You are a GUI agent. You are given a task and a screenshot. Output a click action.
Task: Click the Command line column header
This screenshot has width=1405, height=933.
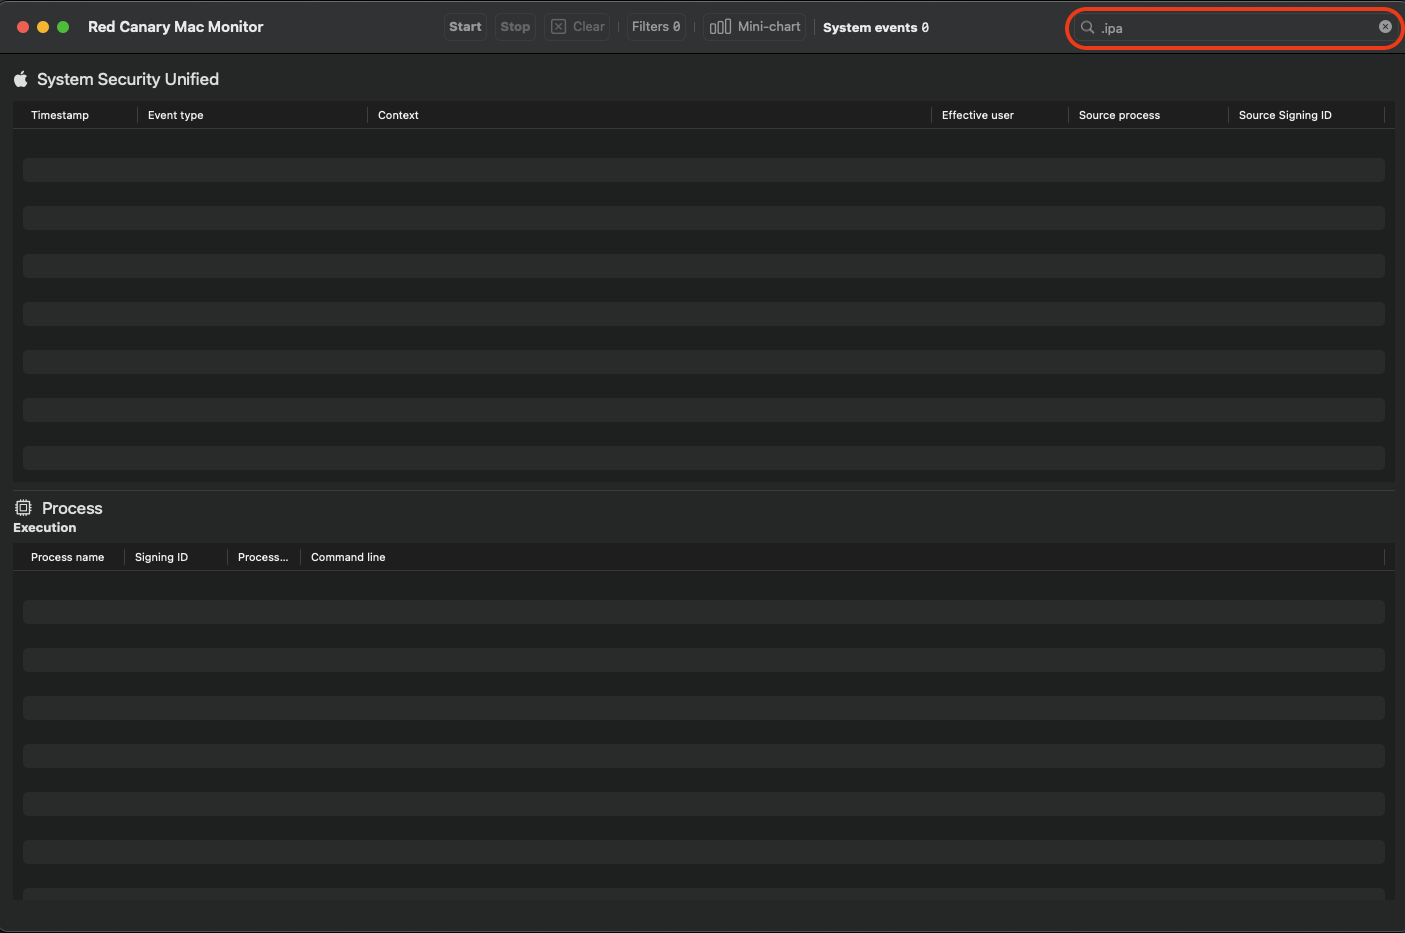click(348, 557)
